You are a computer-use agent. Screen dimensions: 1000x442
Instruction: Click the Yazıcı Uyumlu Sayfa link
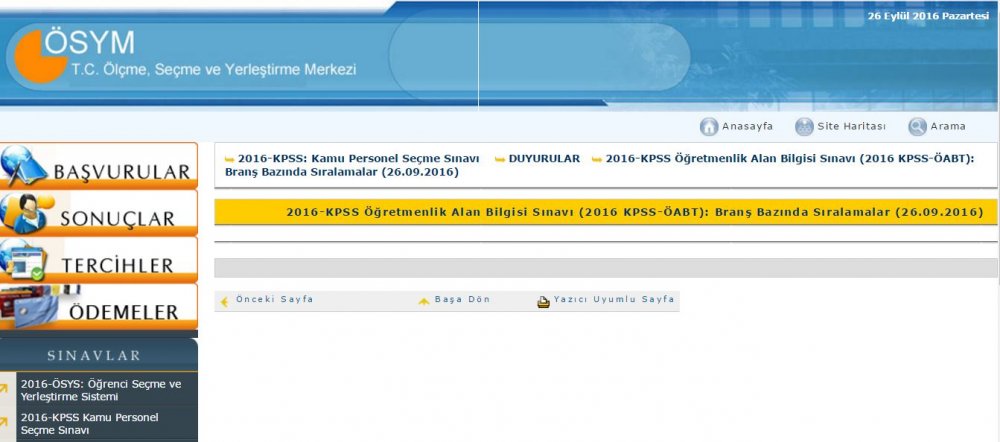click(x=614, y=300)
